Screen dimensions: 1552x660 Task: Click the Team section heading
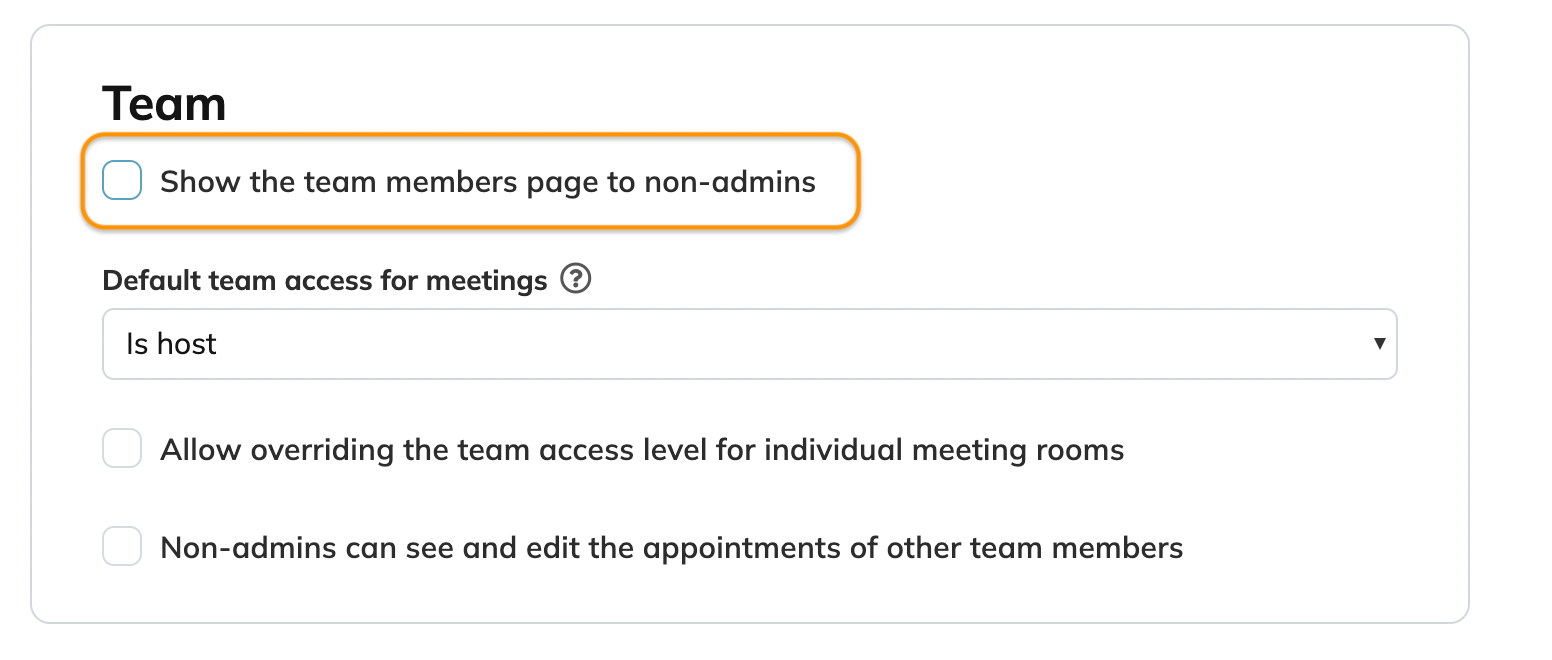point(164,104)
